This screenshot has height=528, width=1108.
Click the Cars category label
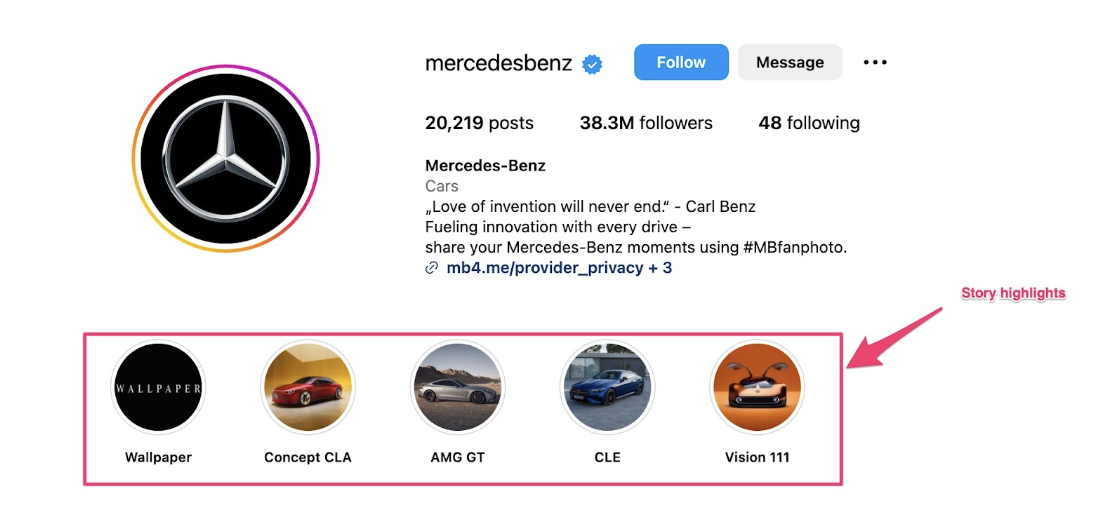(x=442, y=186)
